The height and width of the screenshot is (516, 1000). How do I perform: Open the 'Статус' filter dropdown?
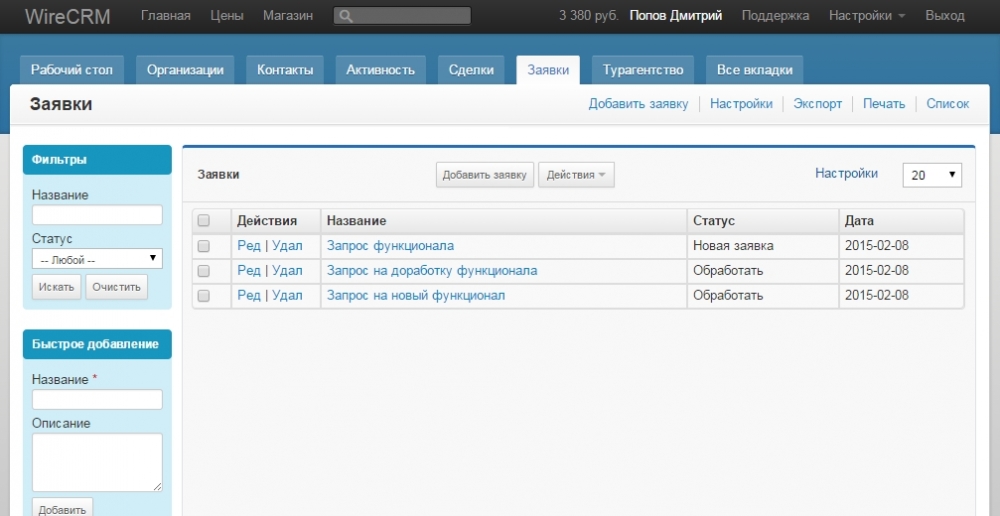pyautogui.click(x=97, y=259)
